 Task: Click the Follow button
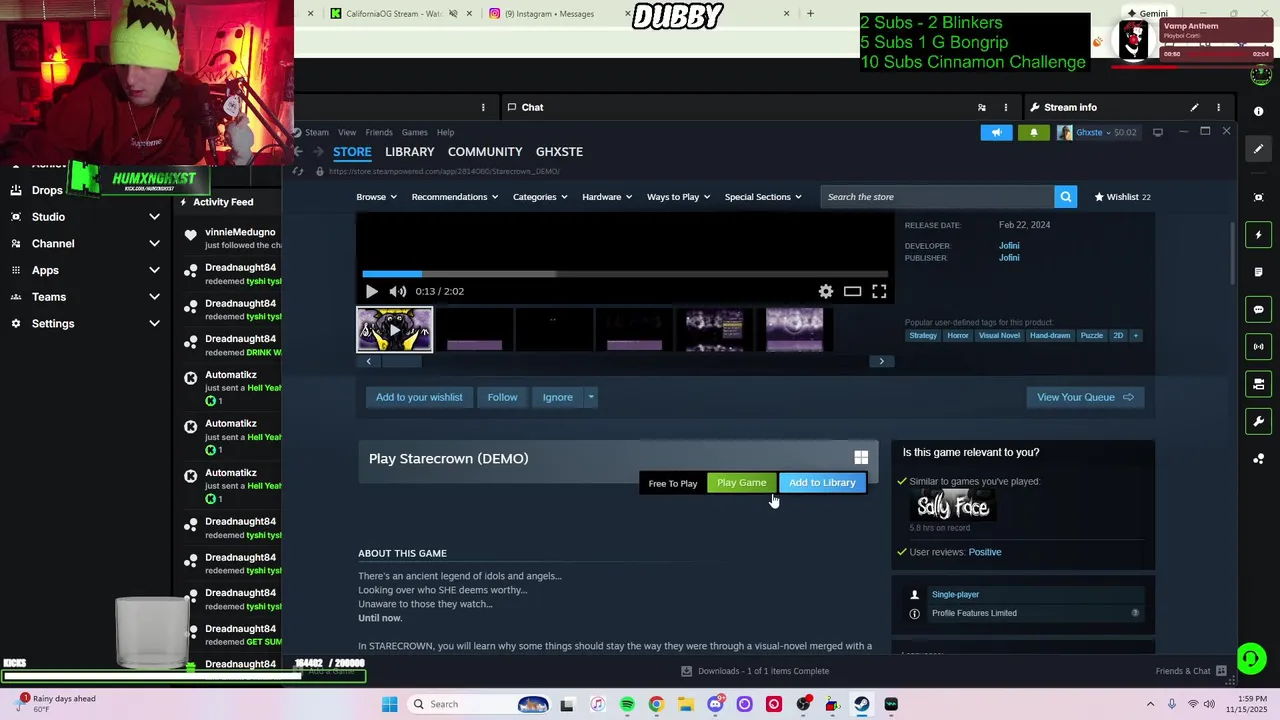point(502,397)
